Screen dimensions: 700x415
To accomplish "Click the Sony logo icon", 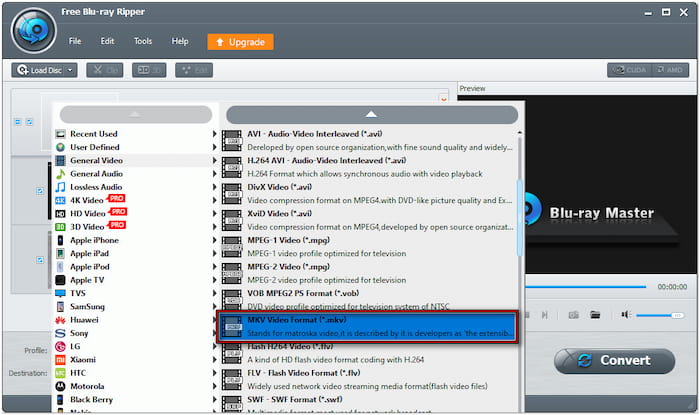I will point(60,333).
